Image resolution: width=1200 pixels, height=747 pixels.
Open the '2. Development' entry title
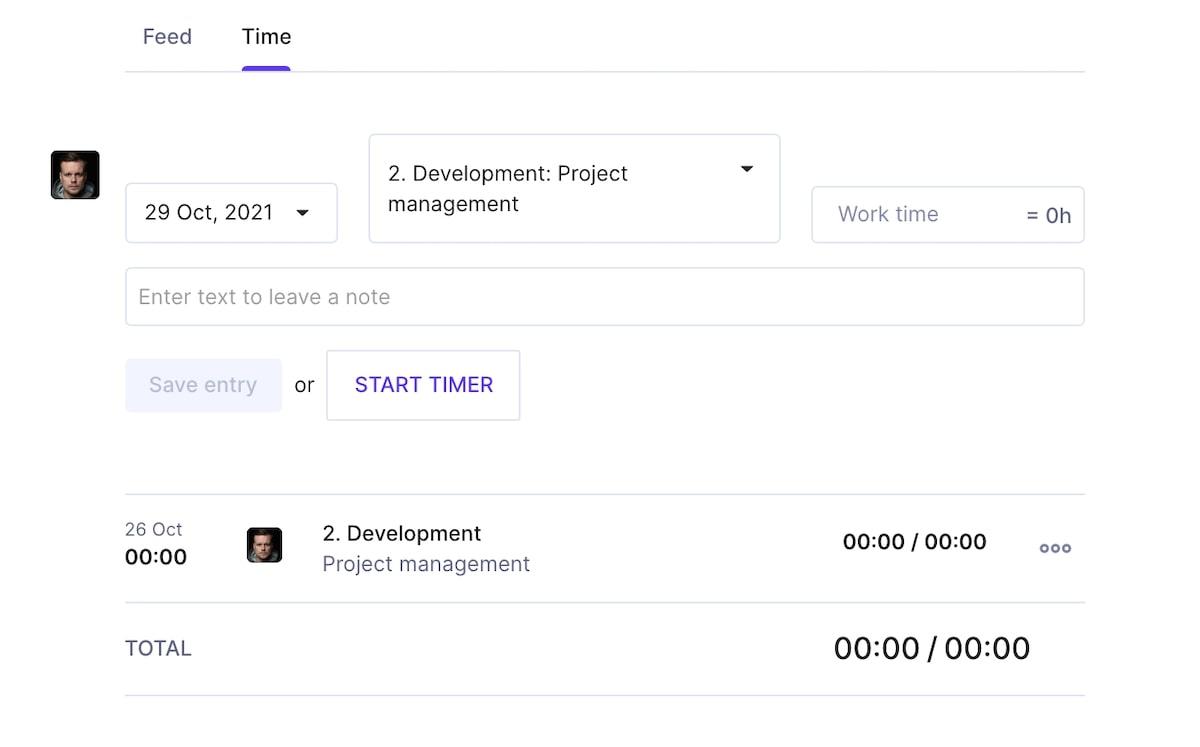point(402,534)
